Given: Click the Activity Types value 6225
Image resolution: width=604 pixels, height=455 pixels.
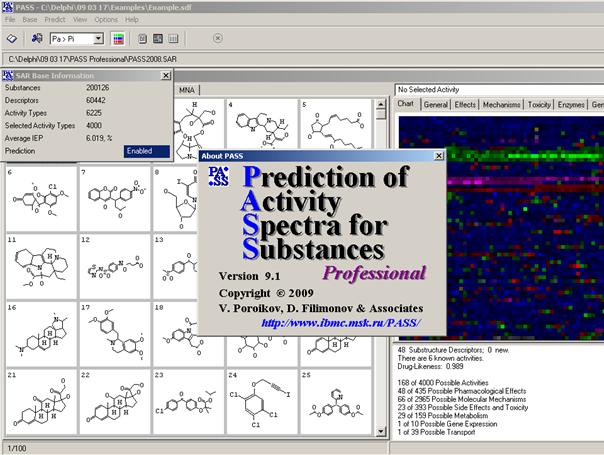Looking at the screenshot, I should [94, 113].
